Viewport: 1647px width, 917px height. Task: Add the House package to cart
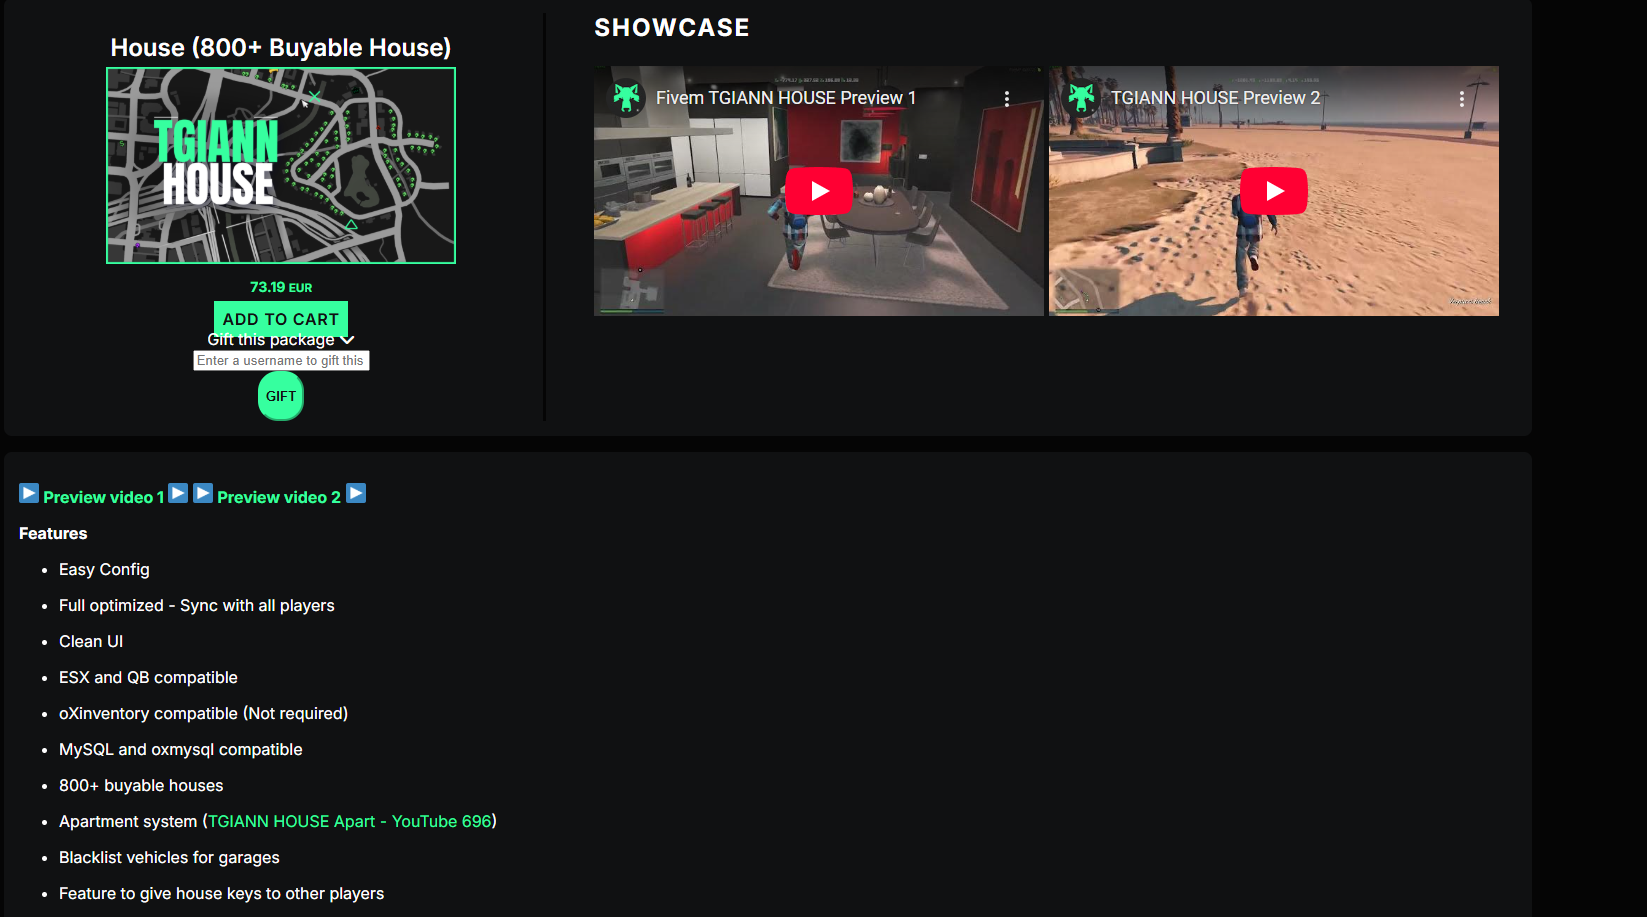point(281,318)
